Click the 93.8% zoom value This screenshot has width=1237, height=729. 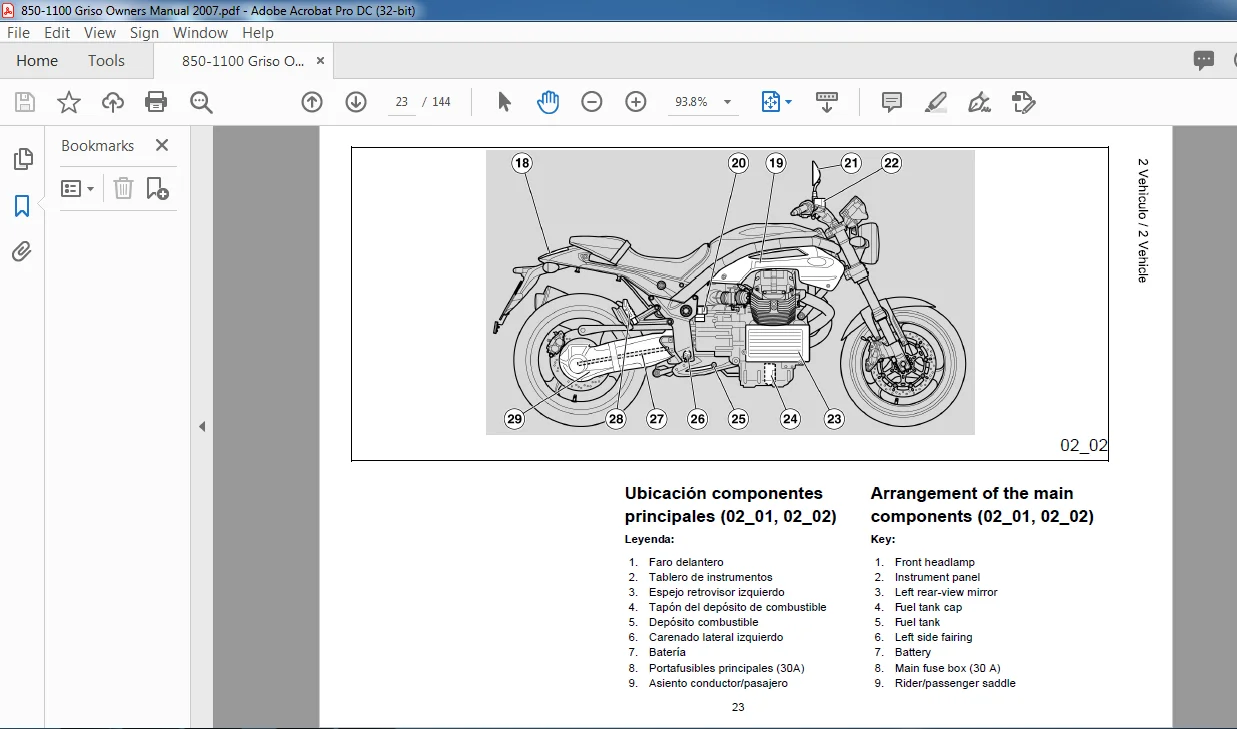pos(691,102)
